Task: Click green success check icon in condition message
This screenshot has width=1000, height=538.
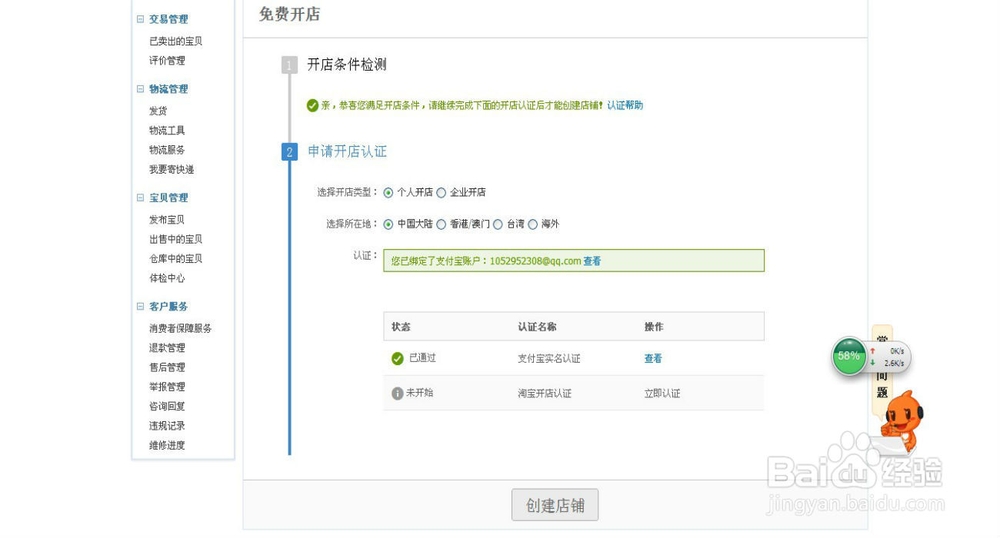Action: point(312,105)
